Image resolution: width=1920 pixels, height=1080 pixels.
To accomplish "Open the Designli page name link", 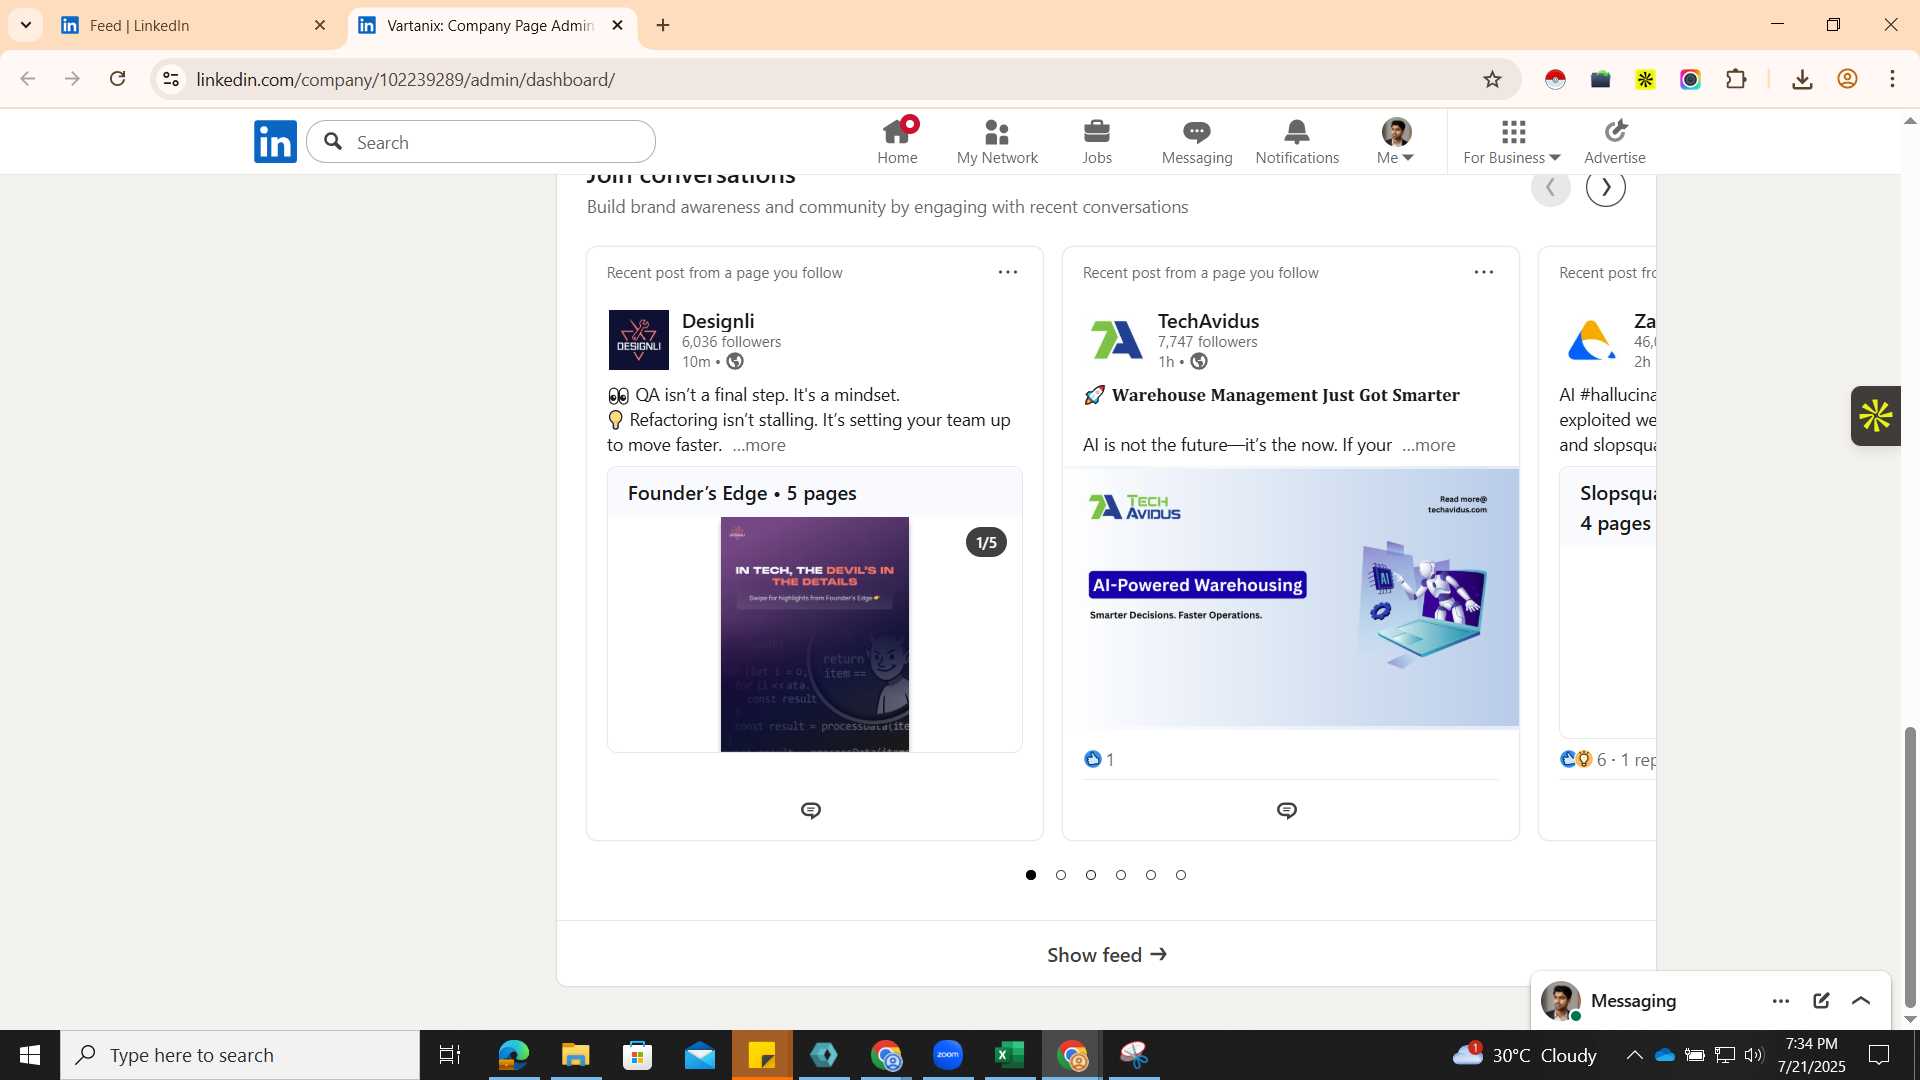I will [718, 321].
